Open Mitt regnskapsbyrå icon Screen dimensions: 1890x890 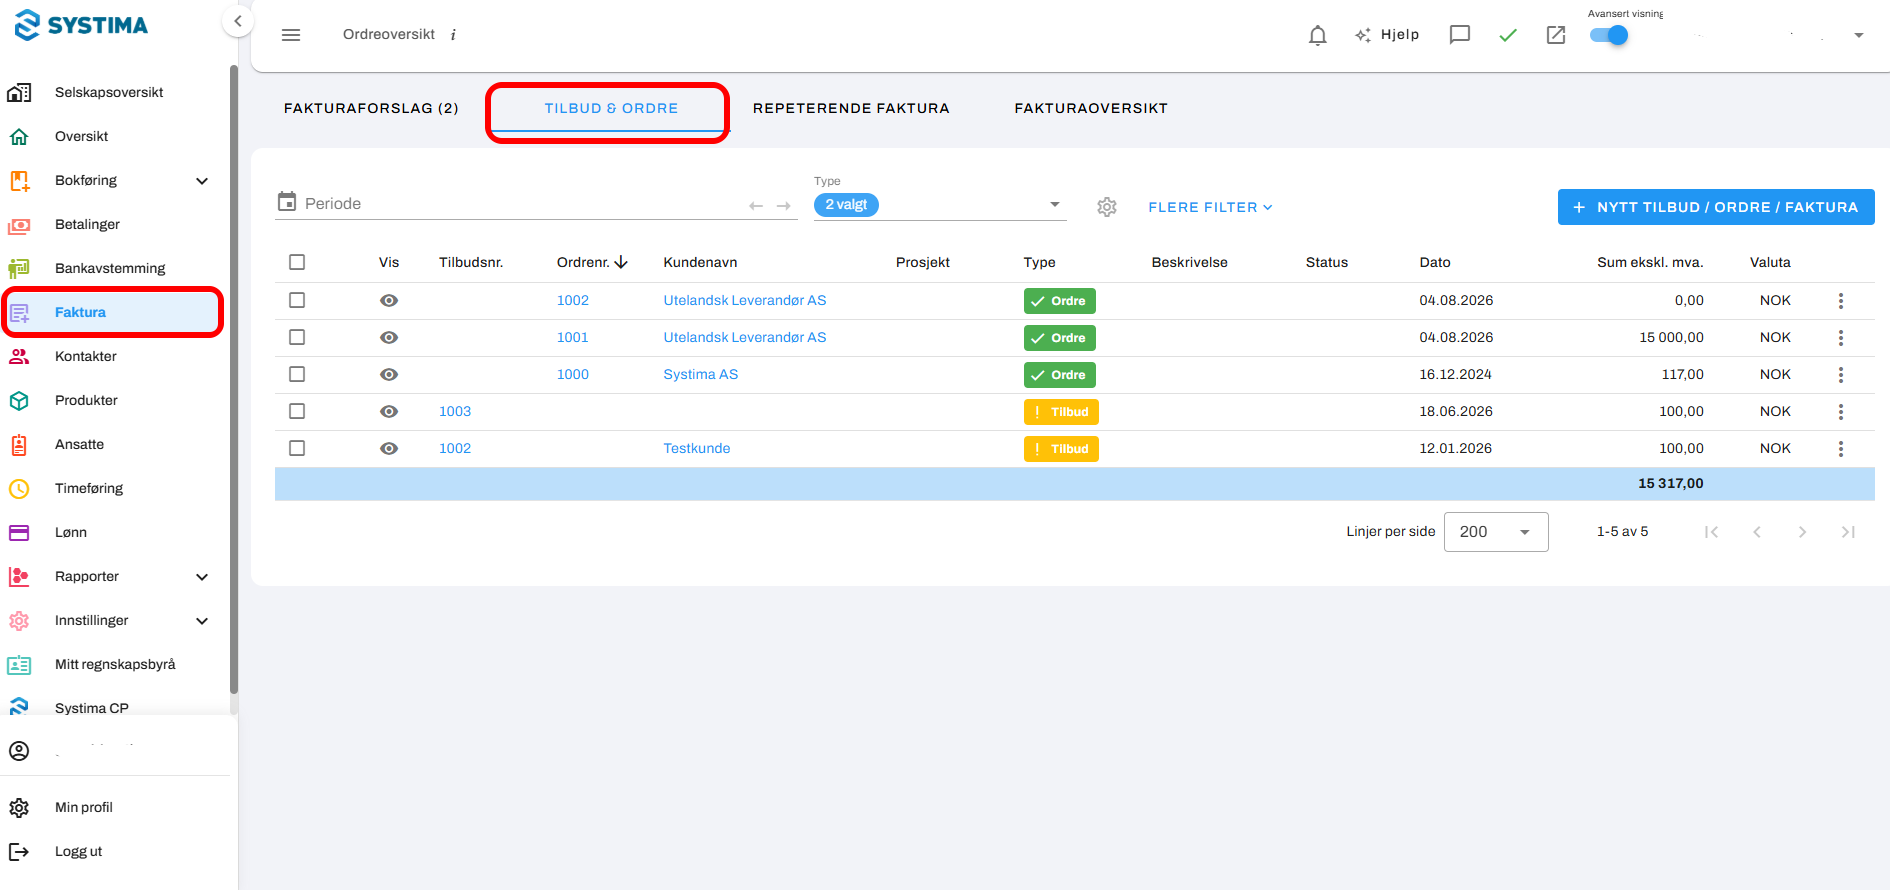pyautogui.click(x=19, y=664)
